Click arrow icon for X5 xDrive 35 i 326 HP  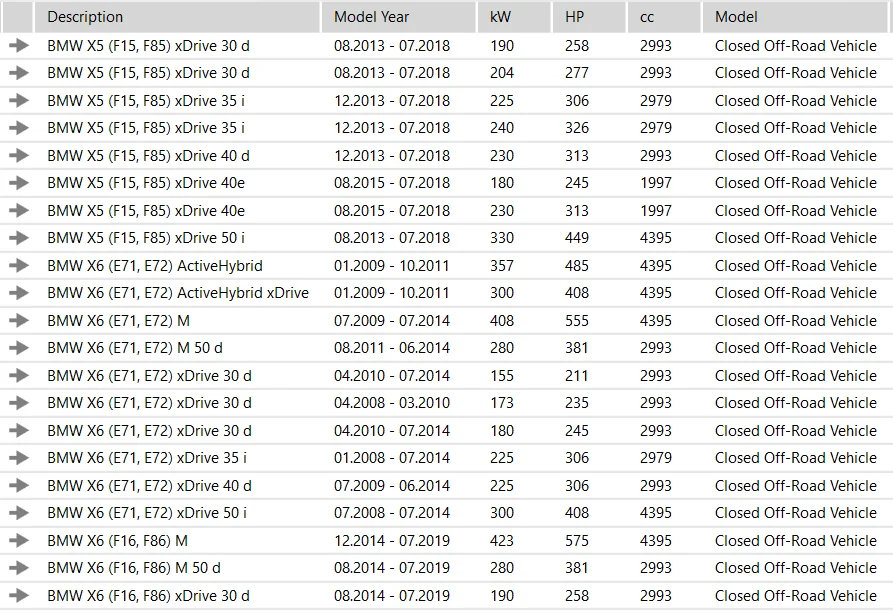[x=18, y=128]
